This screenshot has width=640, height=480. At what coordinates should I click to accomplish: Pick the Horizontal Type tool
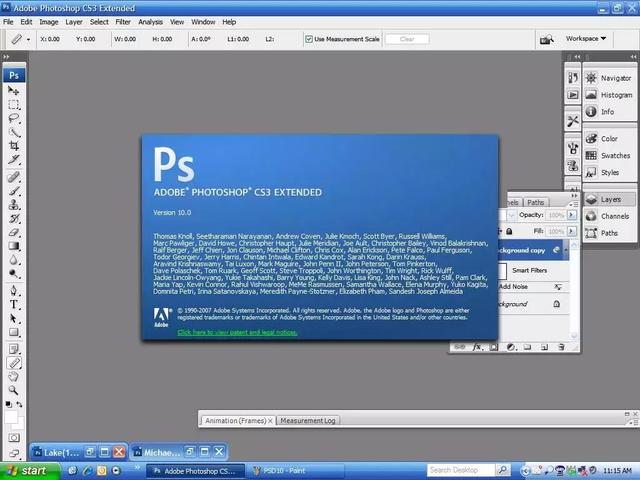click(x=14, y=304)
